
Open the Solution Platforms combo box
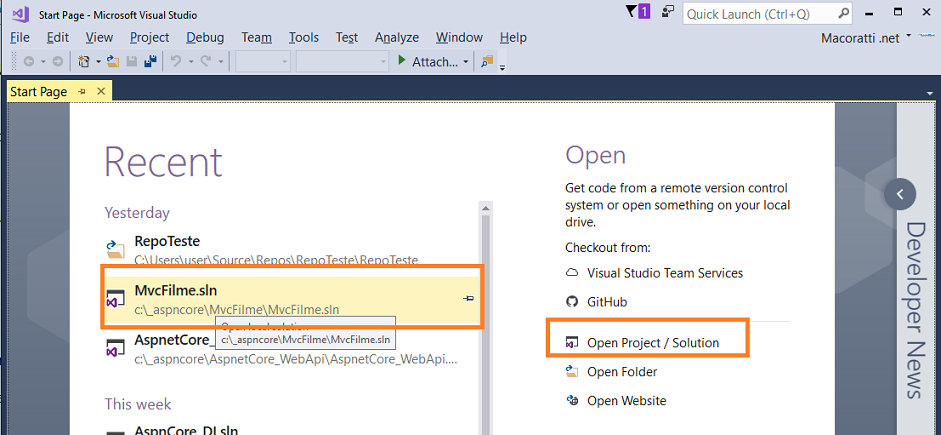pos(342,61)
